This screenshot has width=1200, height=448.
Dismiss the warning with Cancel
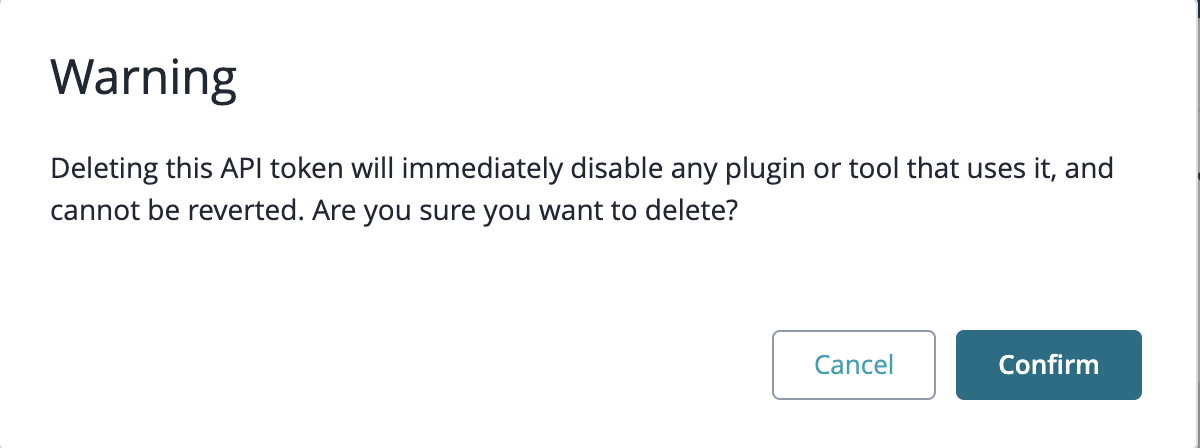(854, 365)
